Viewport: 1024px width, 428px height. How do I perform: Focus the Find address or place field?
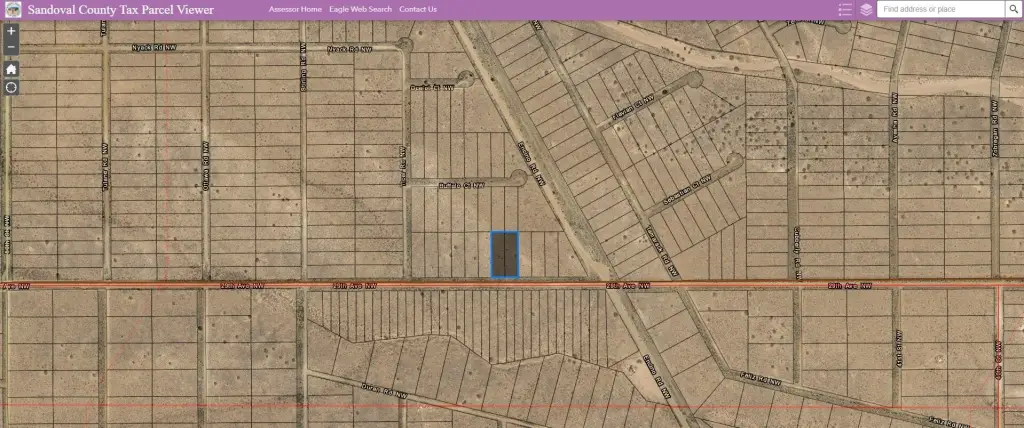coord(941,9)
